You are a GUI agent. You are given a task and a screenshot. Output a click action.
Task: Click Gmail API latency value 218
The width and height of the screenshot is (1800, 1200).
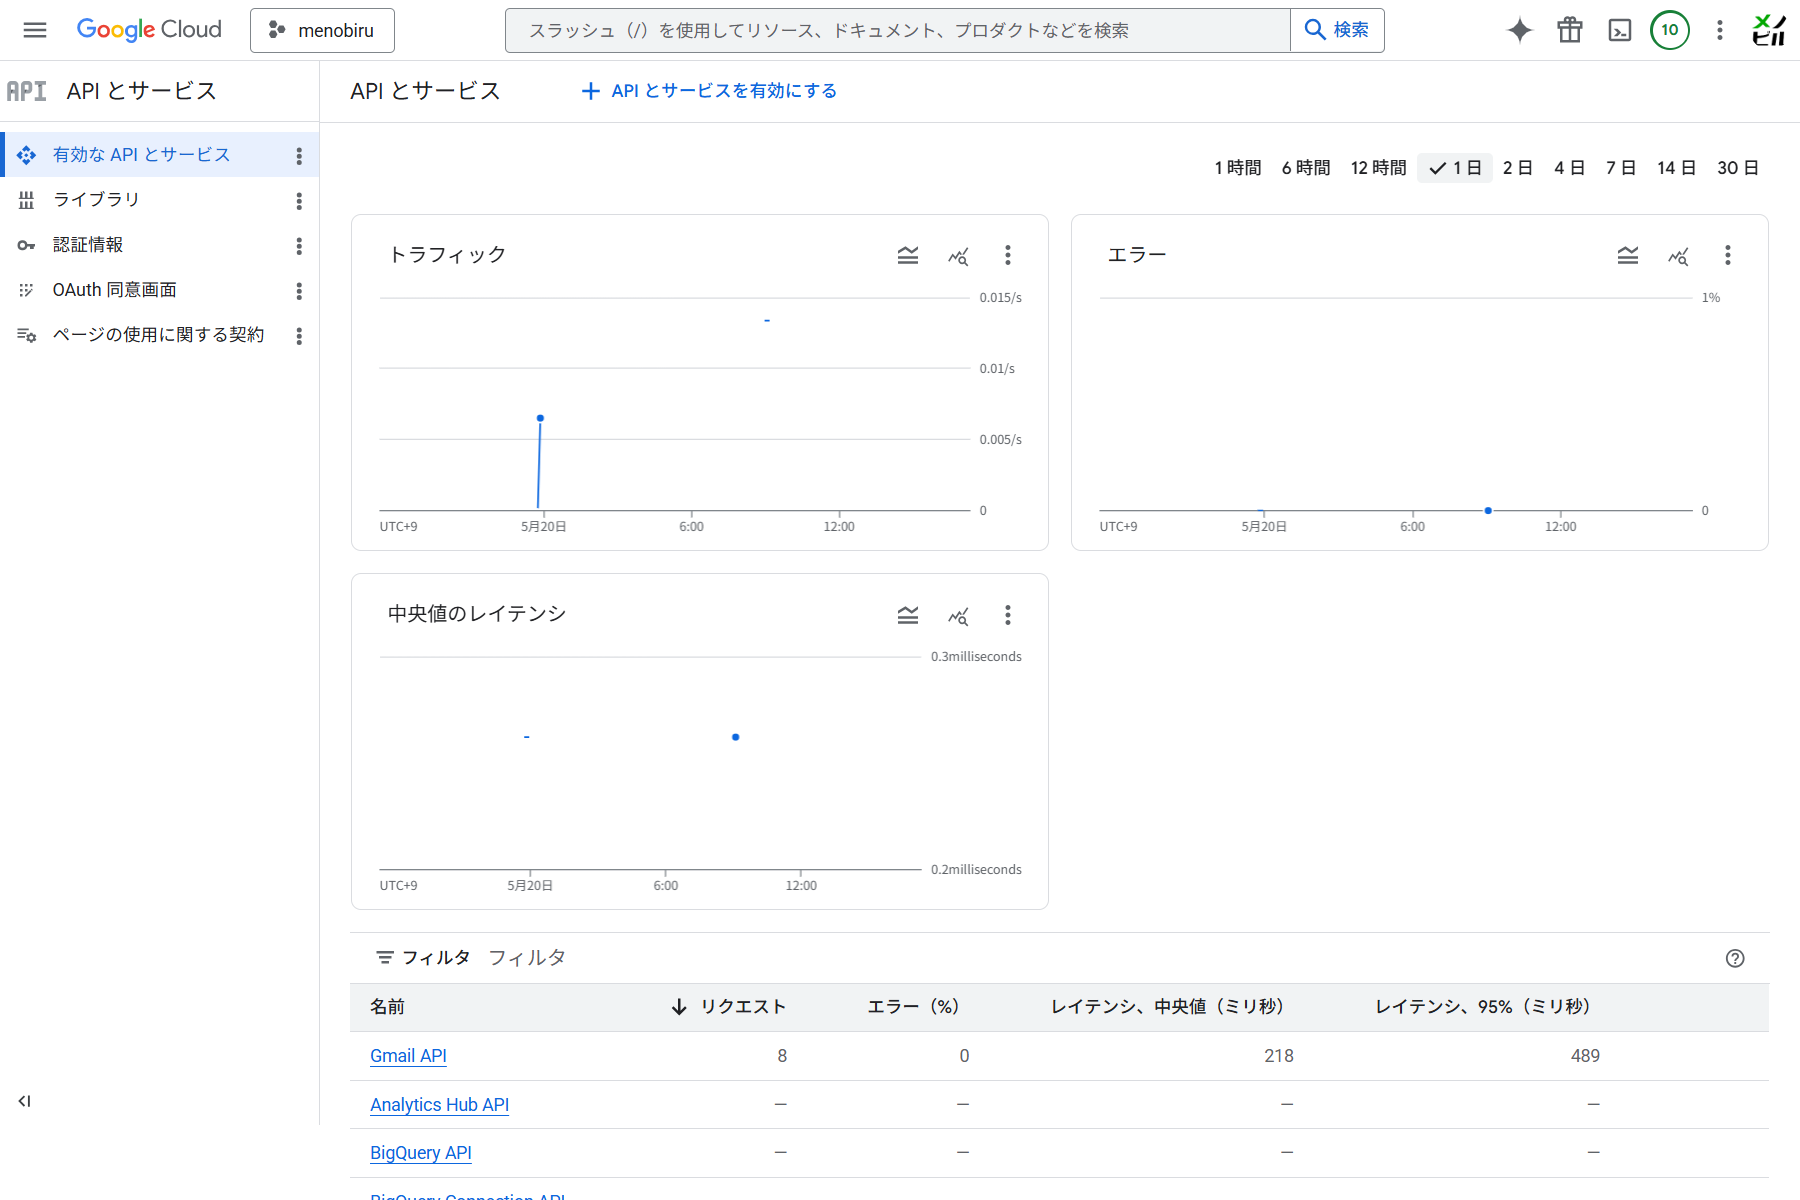(1278, 1056)
